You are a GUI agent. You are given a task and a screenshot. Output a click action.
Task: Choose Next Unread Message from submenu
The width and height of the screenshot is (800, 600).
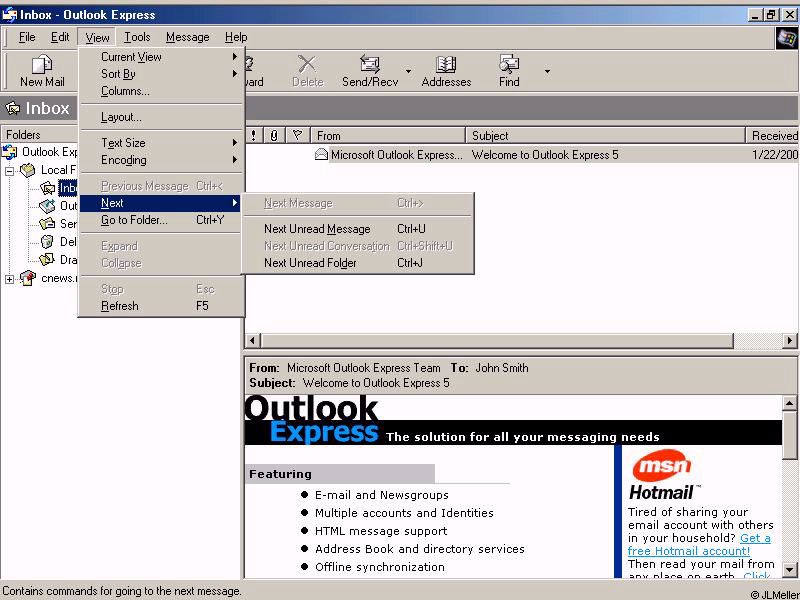click(x=317, y=229)
